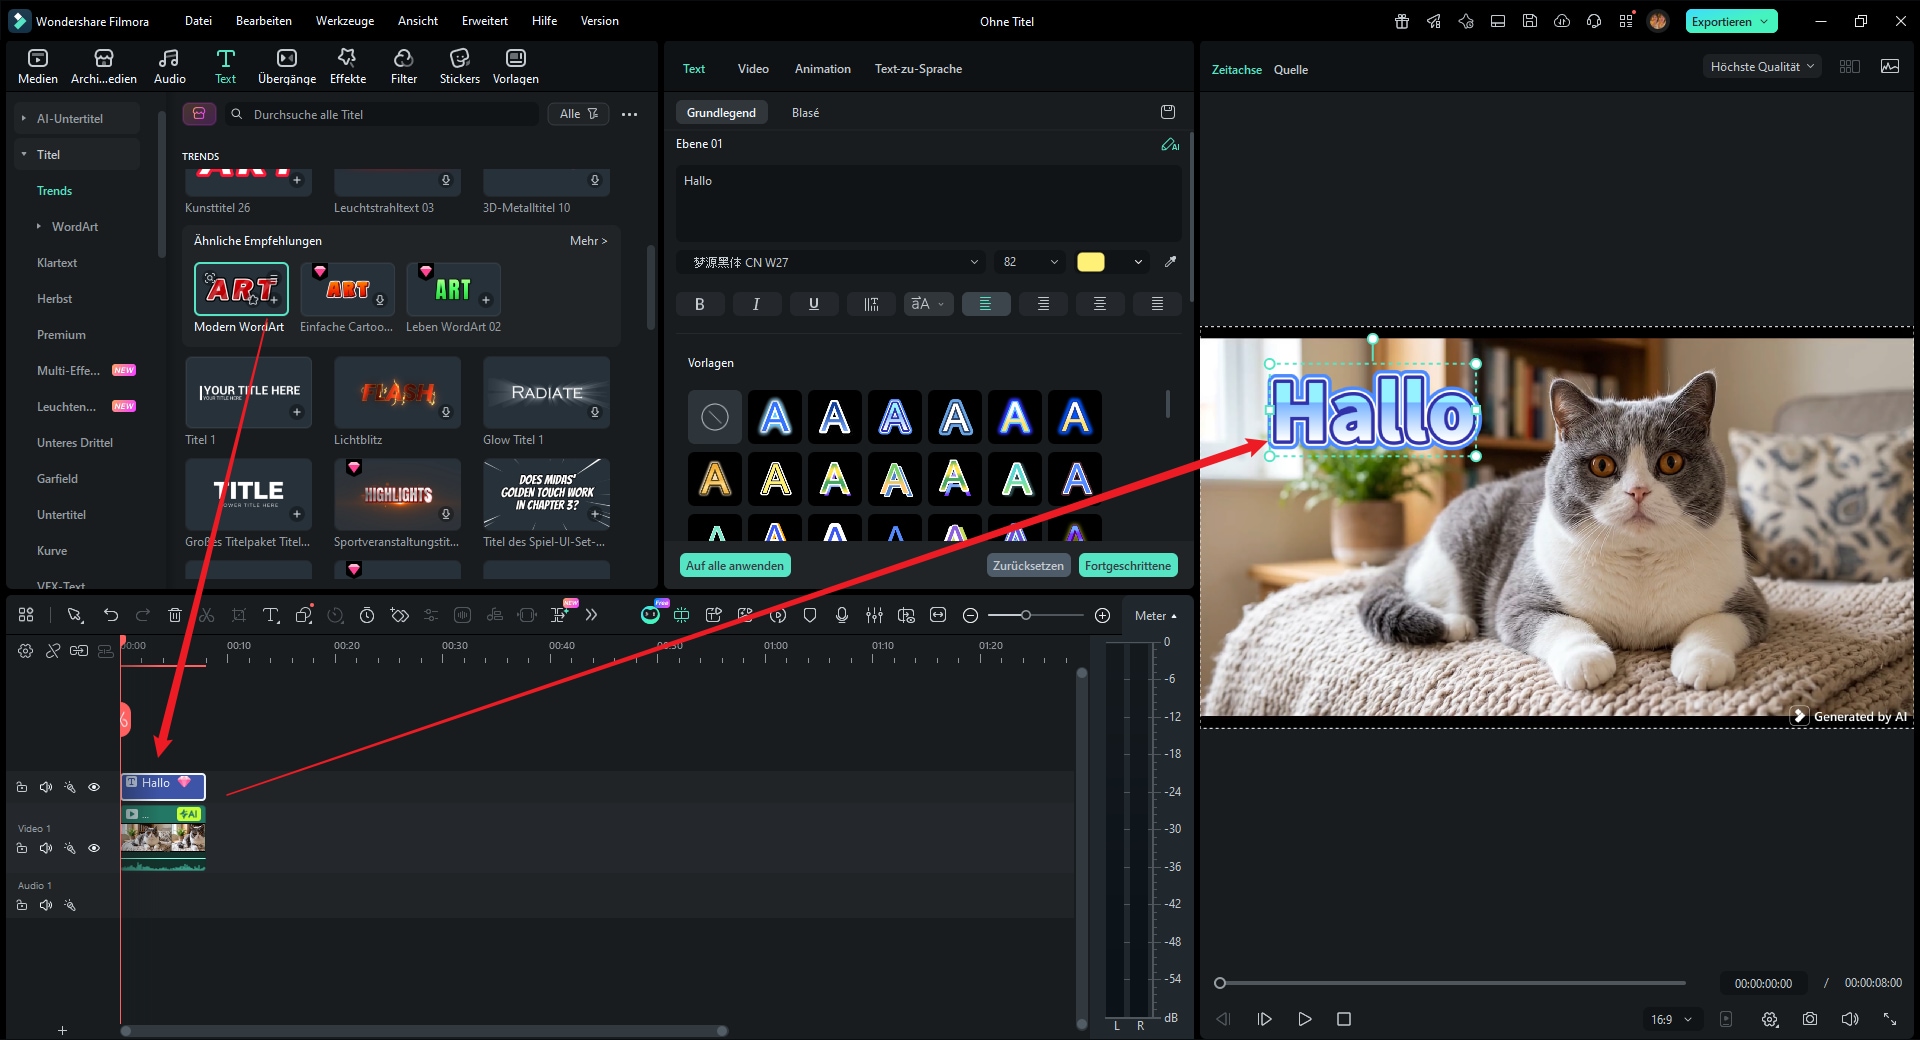Screen dimensions: 1920x1040
Task: Click the Durchsuche alle Titel search field
Action: click(381, 114)
